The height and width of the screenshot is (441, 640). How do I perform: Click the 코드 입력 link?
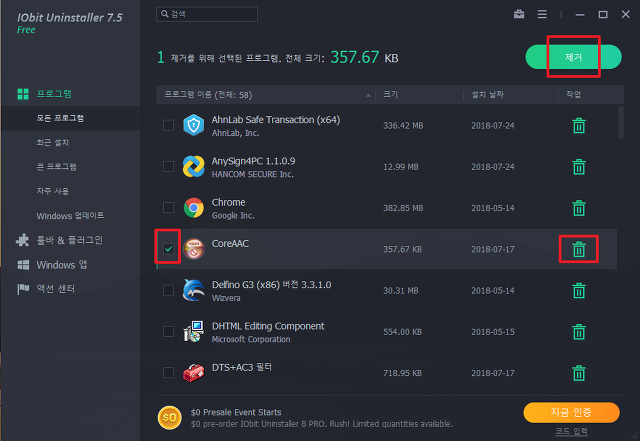point(571,431)
